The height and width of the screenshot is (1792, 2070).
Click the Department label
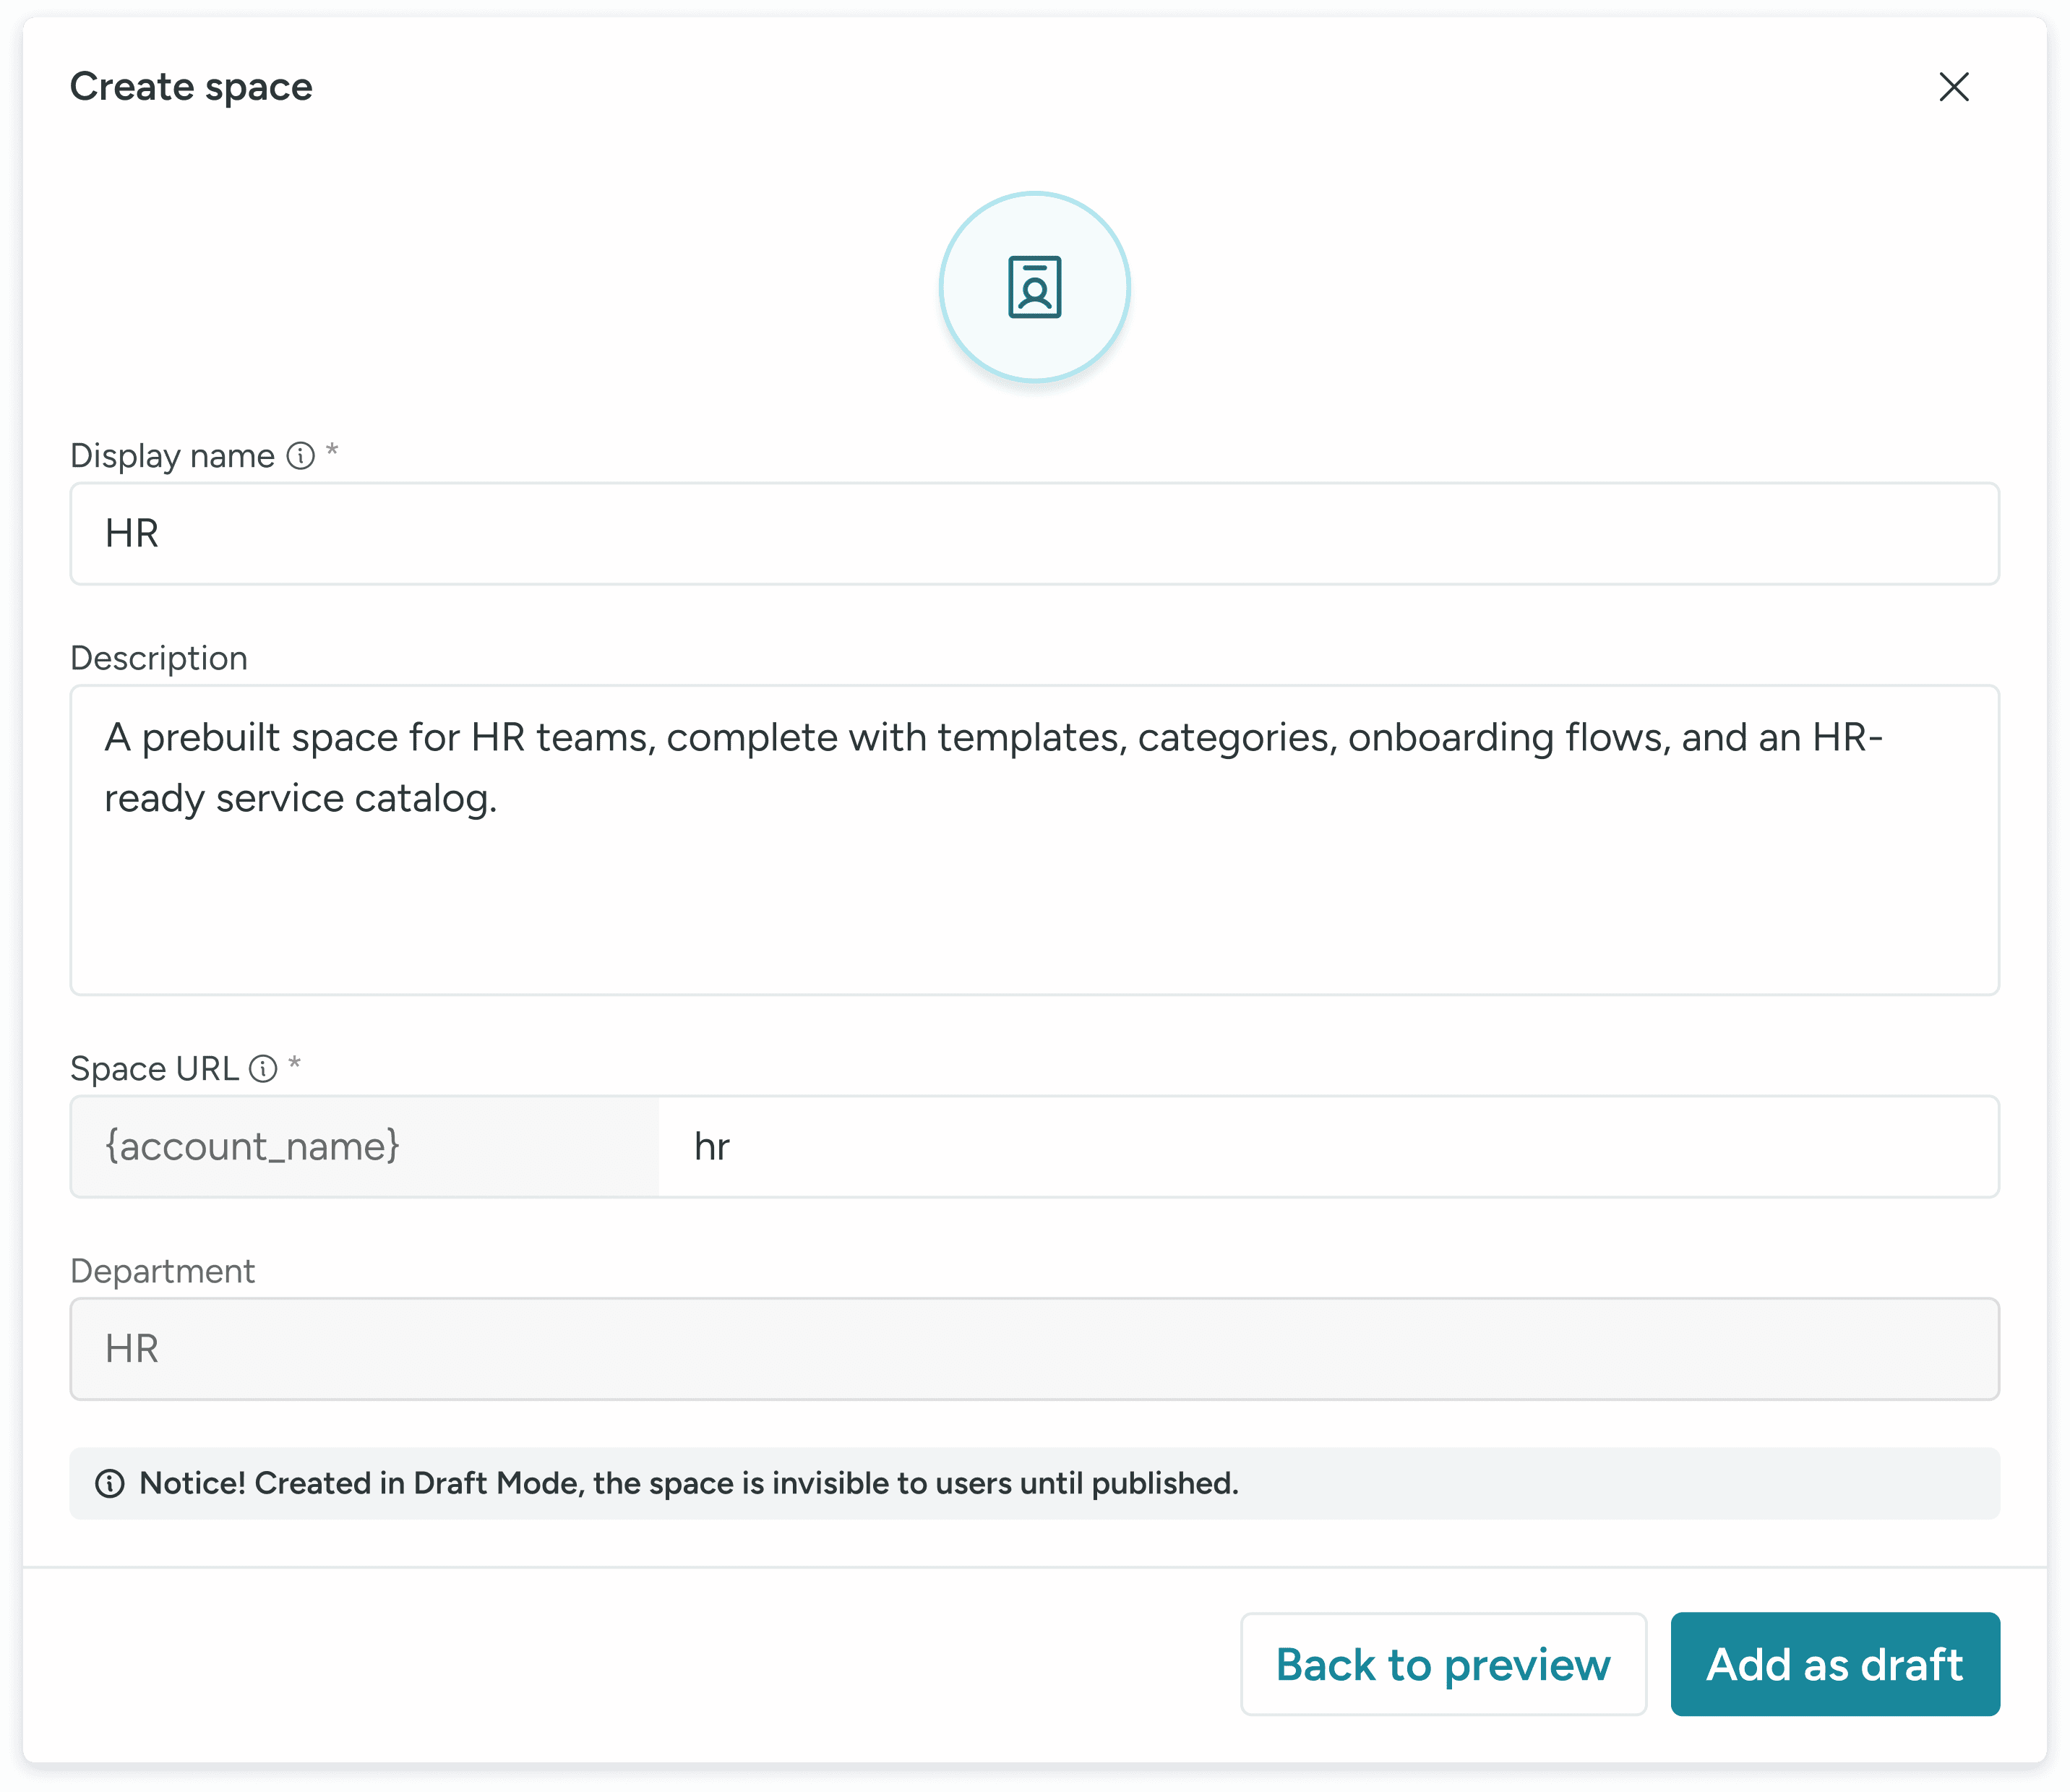(x=162, y=1271)
